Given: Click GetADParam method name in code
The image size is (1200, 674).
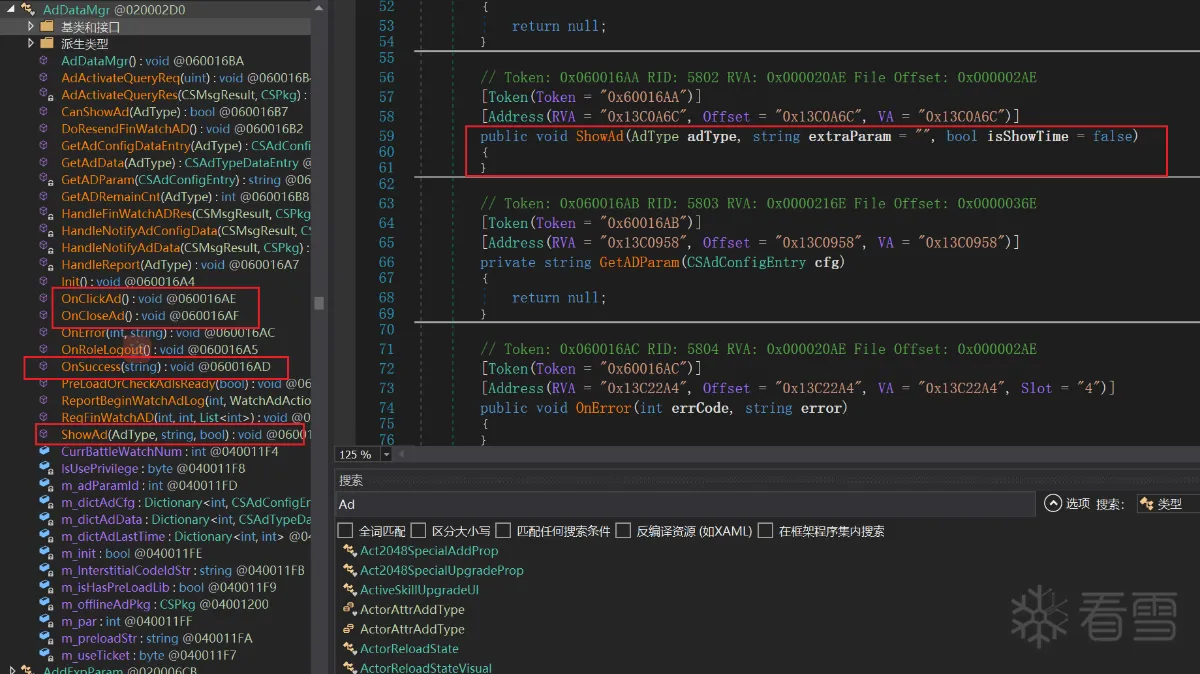Looking at the screenshot, I should (x=638, y=262).
